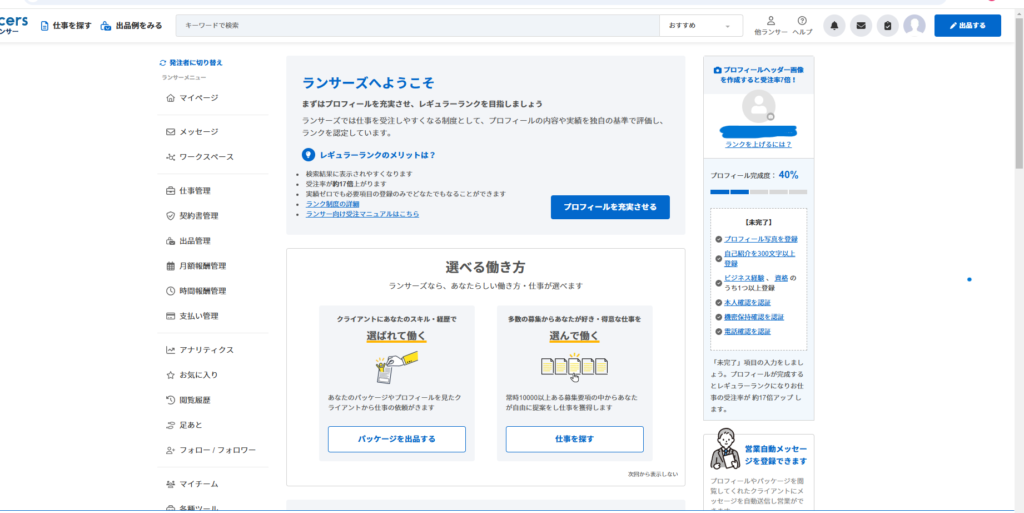Click 次回から表示しない text
This screenshot has width=1024, height=513.
click(x=653, y=474)
